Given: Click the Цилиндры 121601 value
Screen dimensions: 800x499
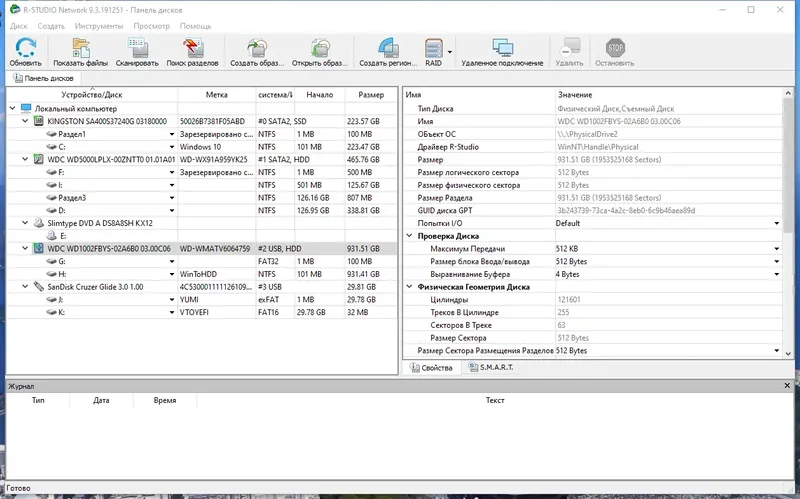Looking at the screenshot, I should (568, 300).
